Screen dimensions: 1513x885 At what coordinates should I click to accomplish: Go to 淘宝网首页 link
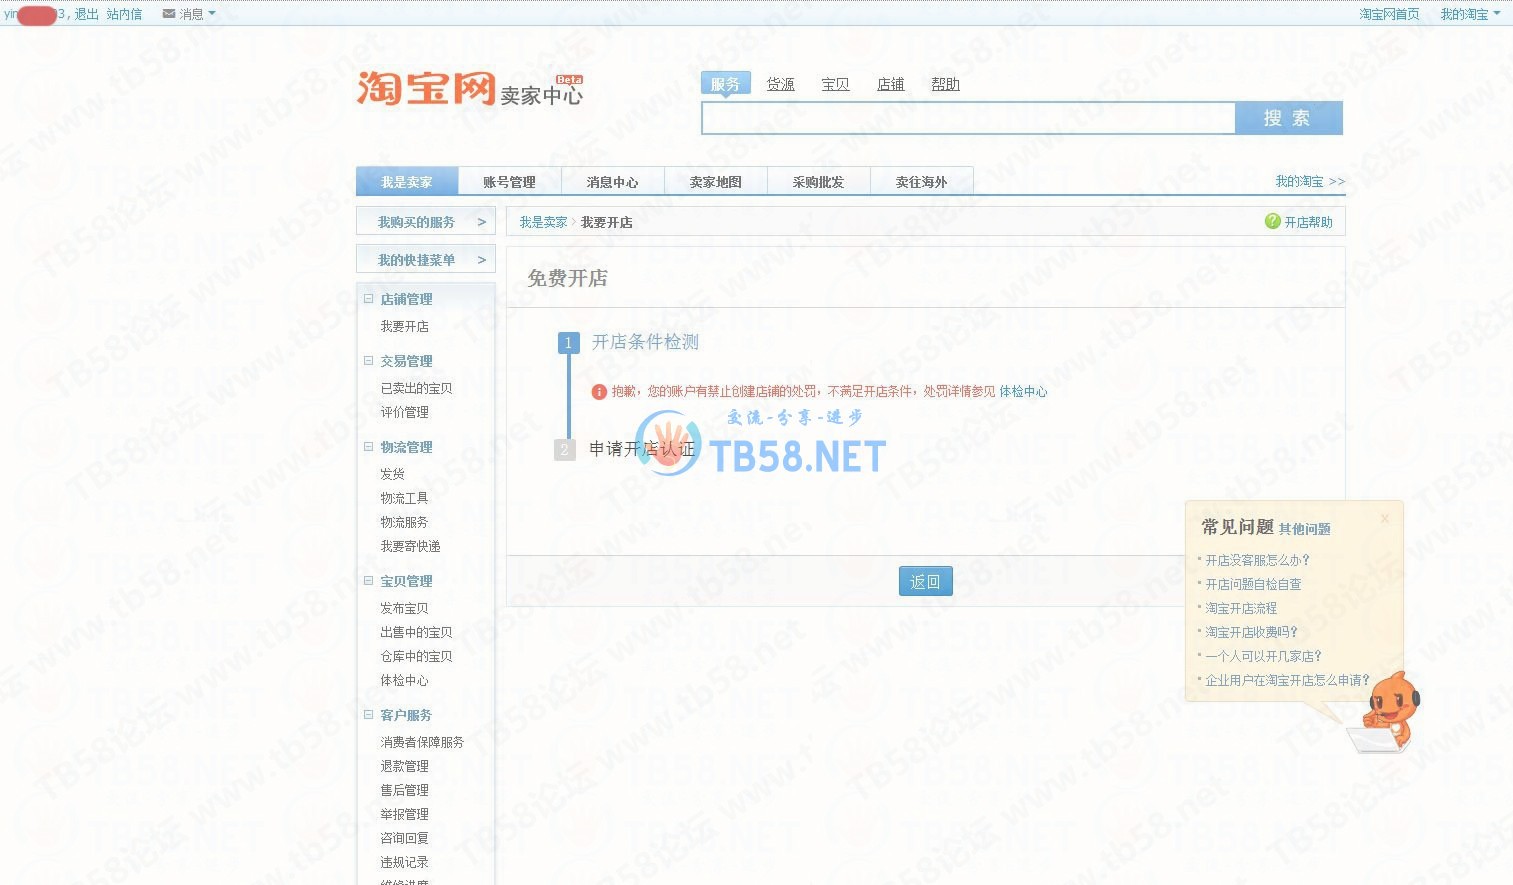1389,14
